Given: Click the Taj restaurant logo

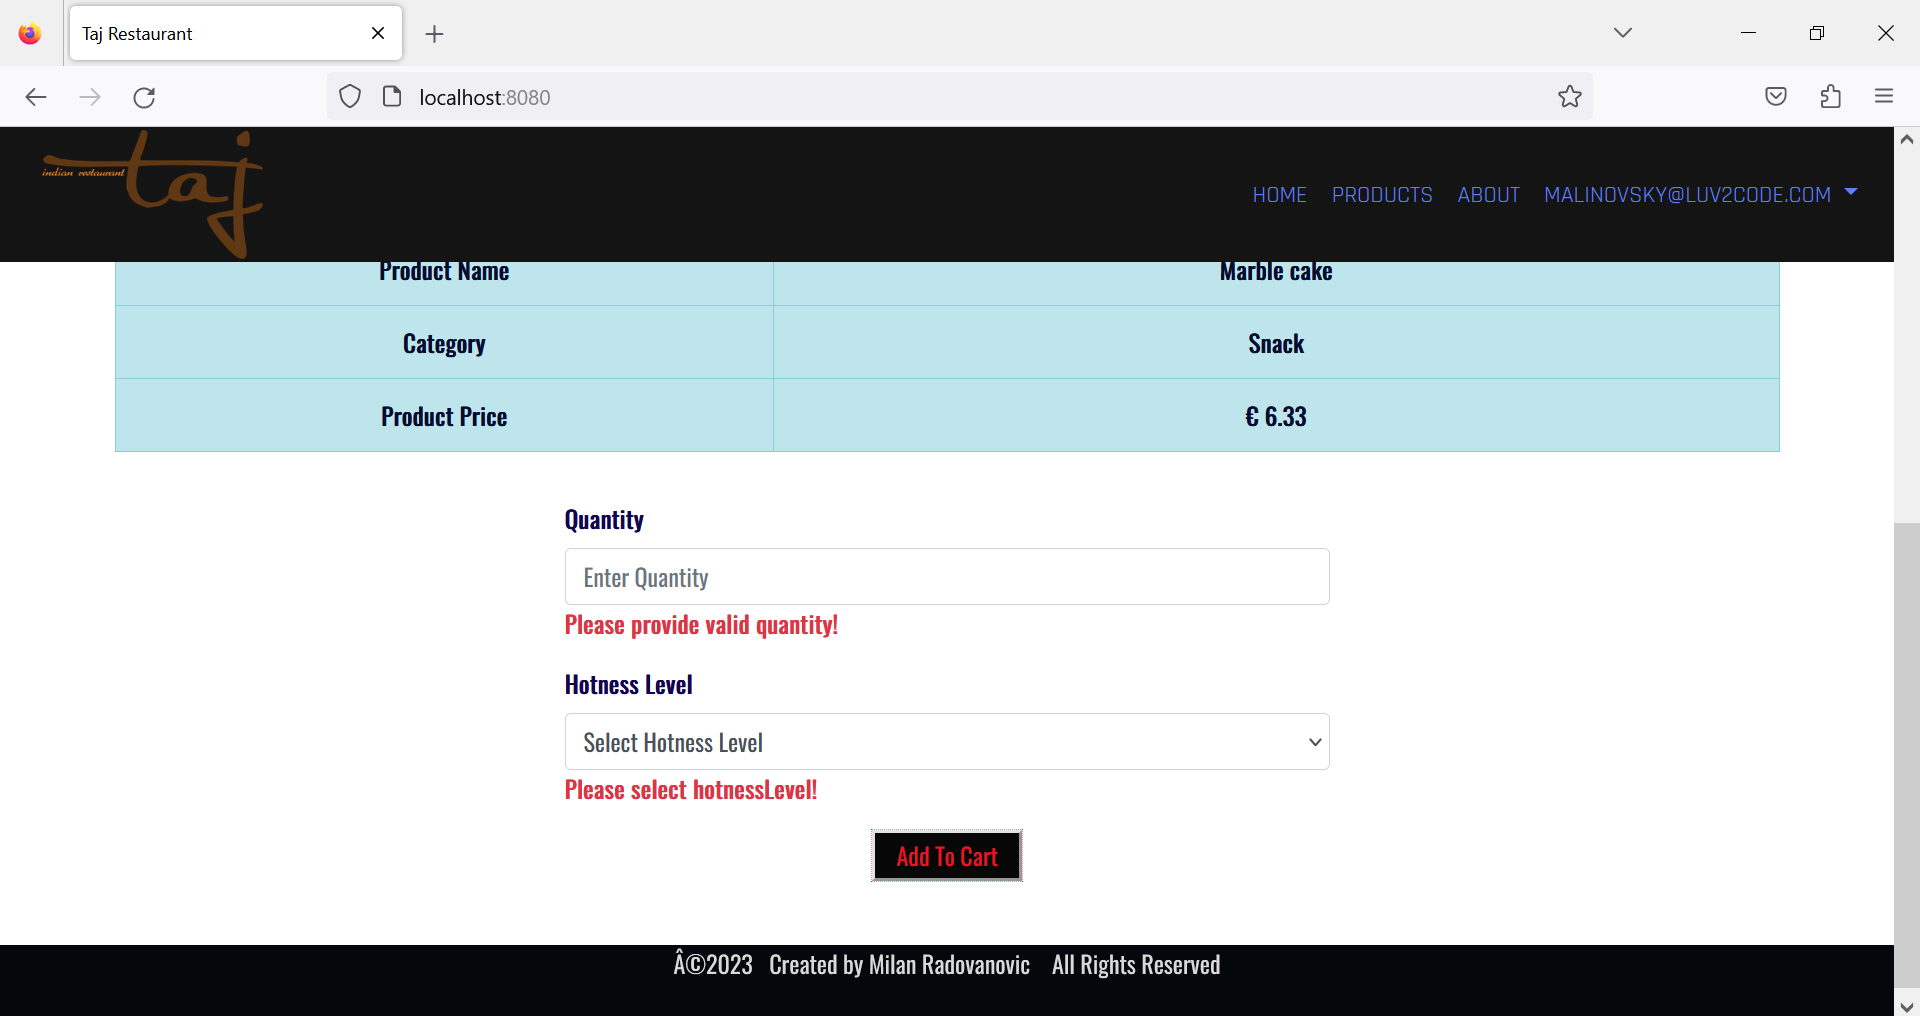Looking at the screenshot, I should [152, 193].
